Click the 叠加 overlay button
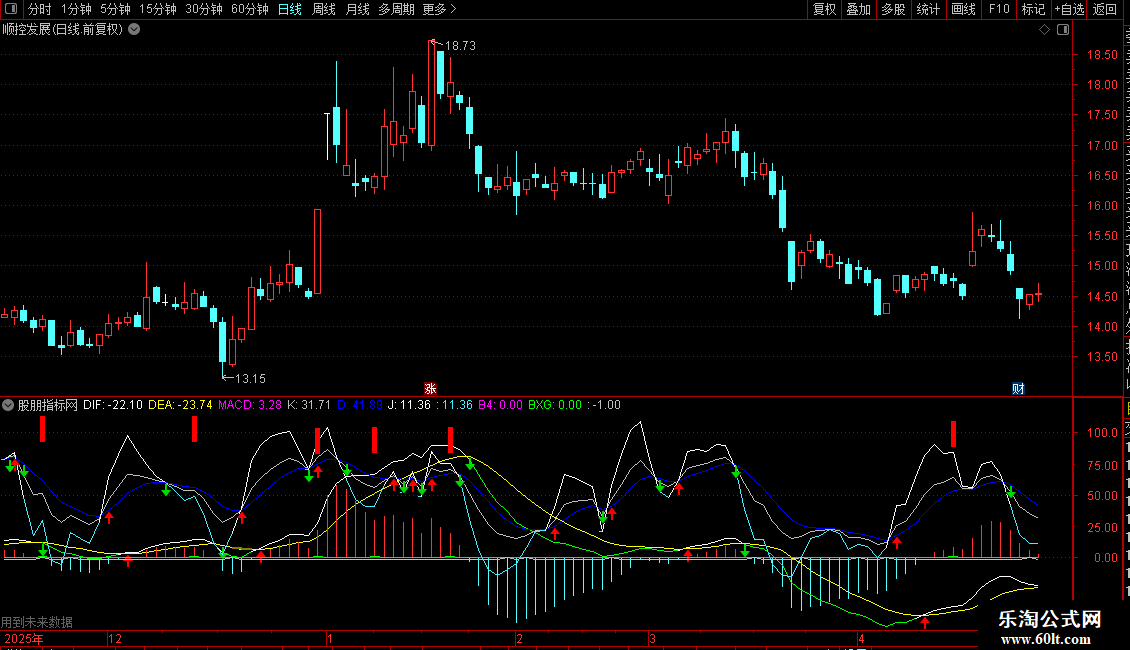Screen dimensions: 1130x650 click(x=858, y=9)
